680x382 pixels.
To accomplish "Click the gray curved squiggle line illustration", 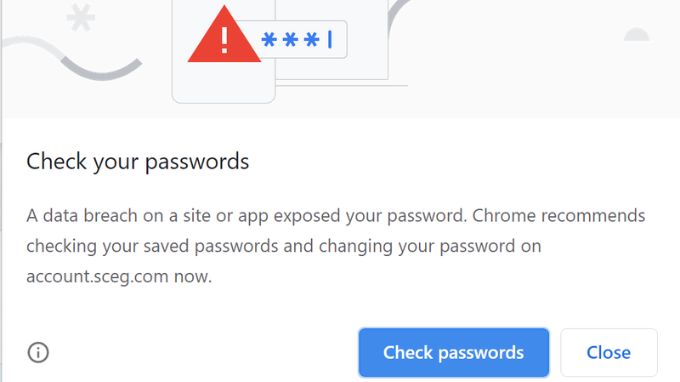I will point(72,58).
